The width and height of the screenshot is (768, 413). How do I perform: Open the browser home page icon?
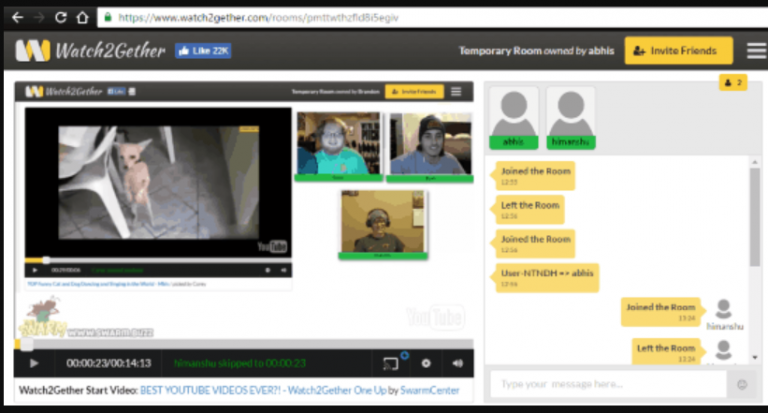point(82,18)
